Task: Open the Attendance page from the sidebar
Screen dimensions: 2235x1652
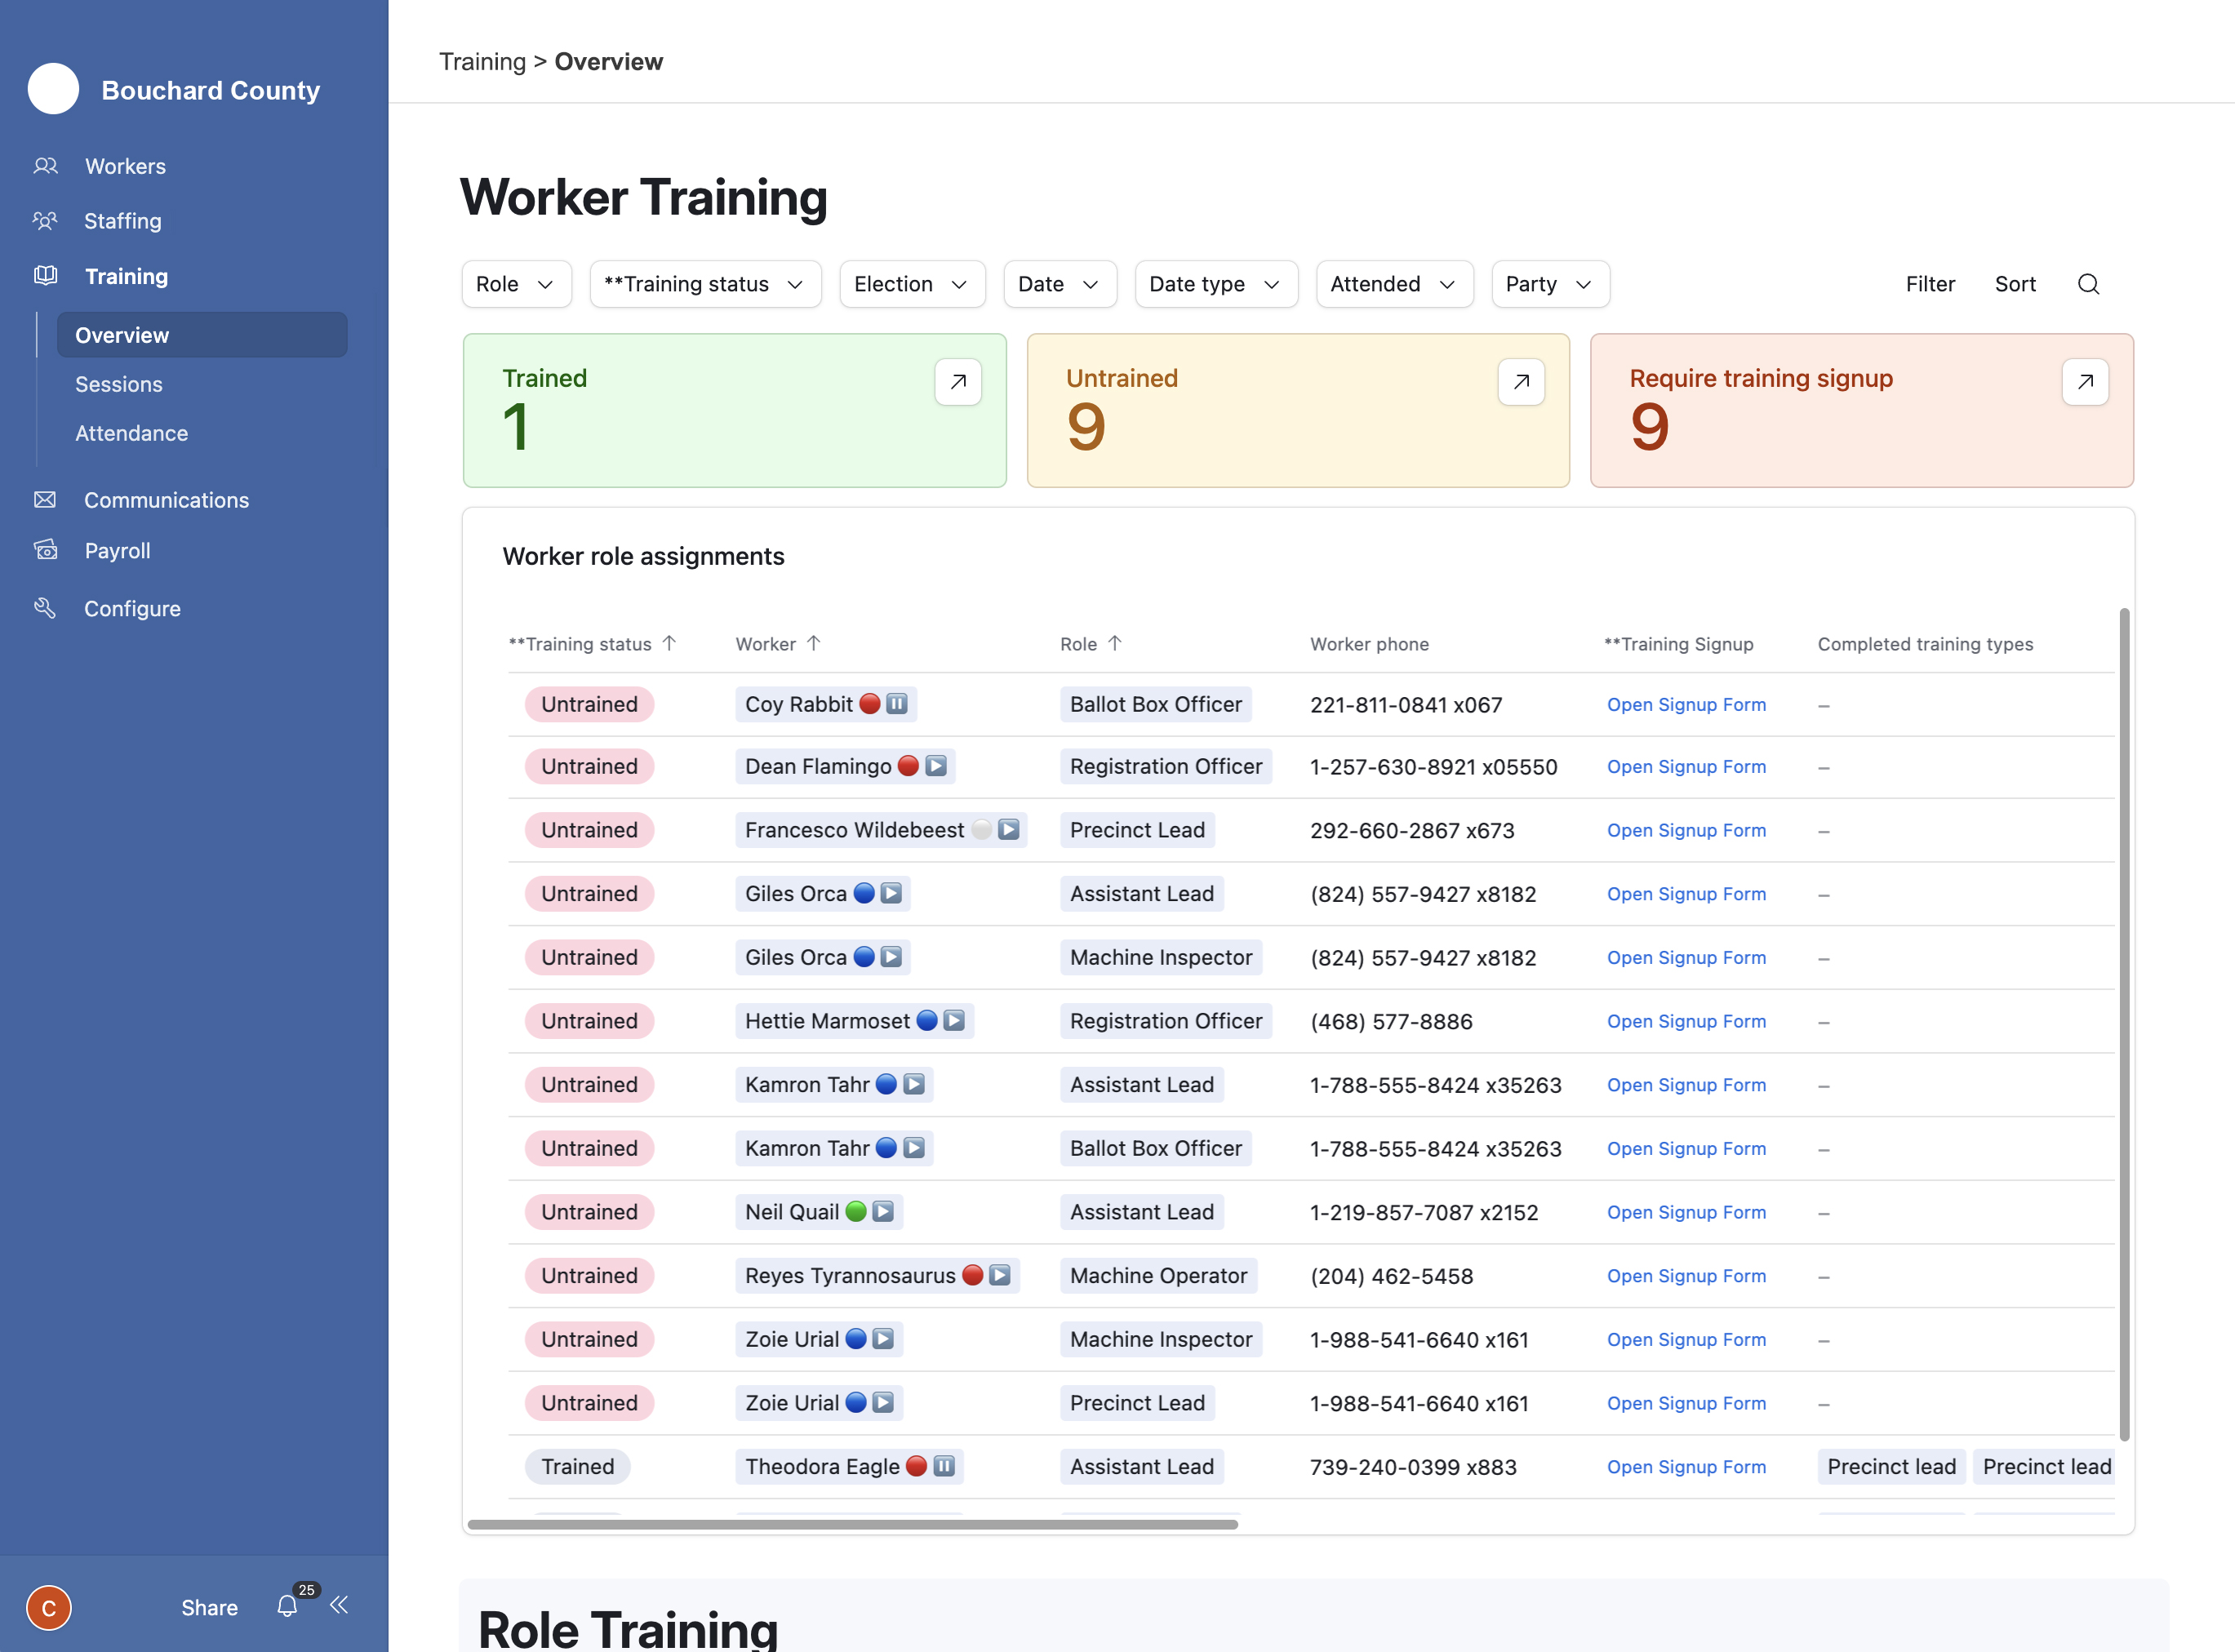Action: (131, 433)
